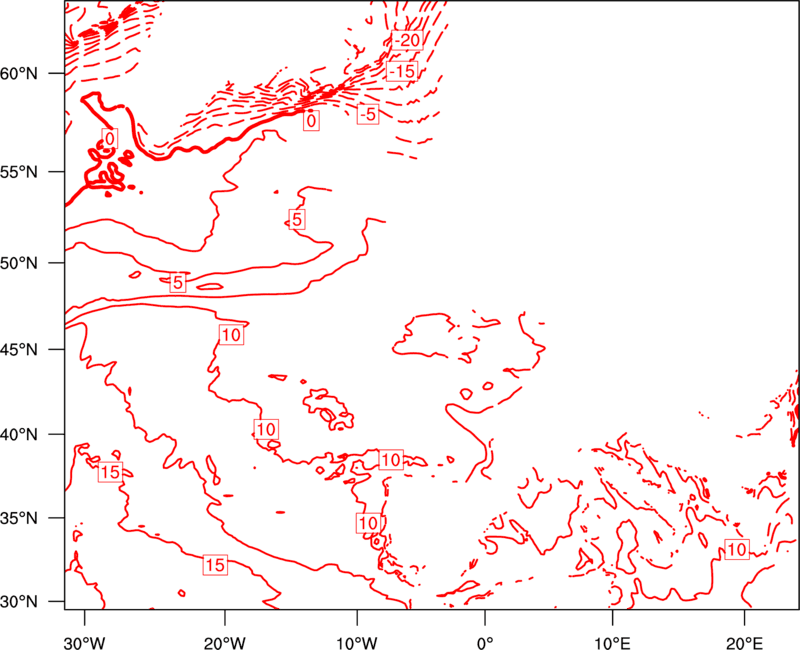Select the 20°E longitude axis label
This screenshot has width=800, height=650.
point(744,642)
